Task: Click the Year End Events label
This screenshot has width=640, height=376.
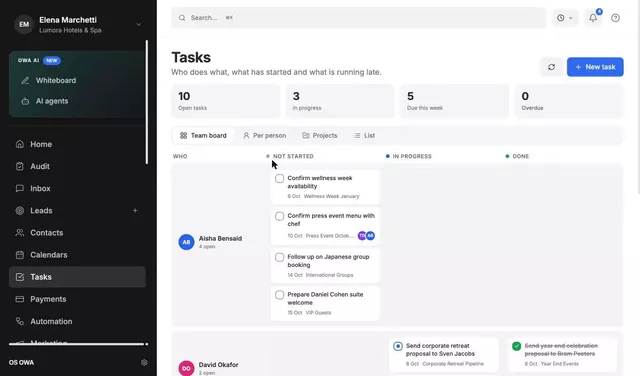Action: [x=560, y=364]
